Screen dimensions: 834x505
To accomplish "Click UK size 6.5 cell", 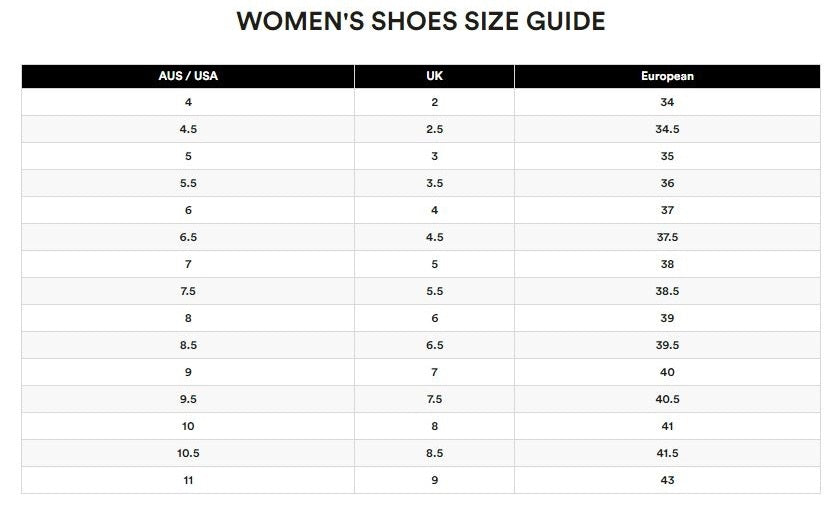I will tap(434, 345).
